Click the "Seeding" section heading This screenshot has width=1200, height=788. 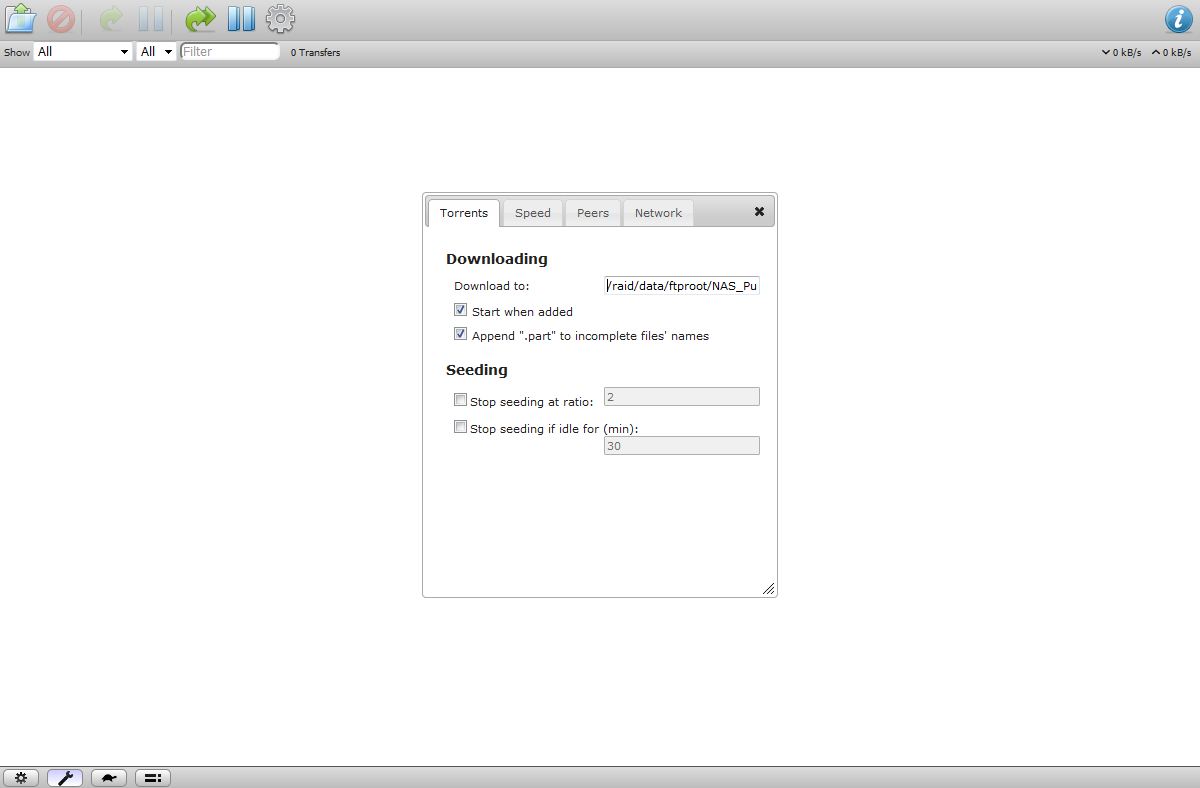[x=477, y=370]
